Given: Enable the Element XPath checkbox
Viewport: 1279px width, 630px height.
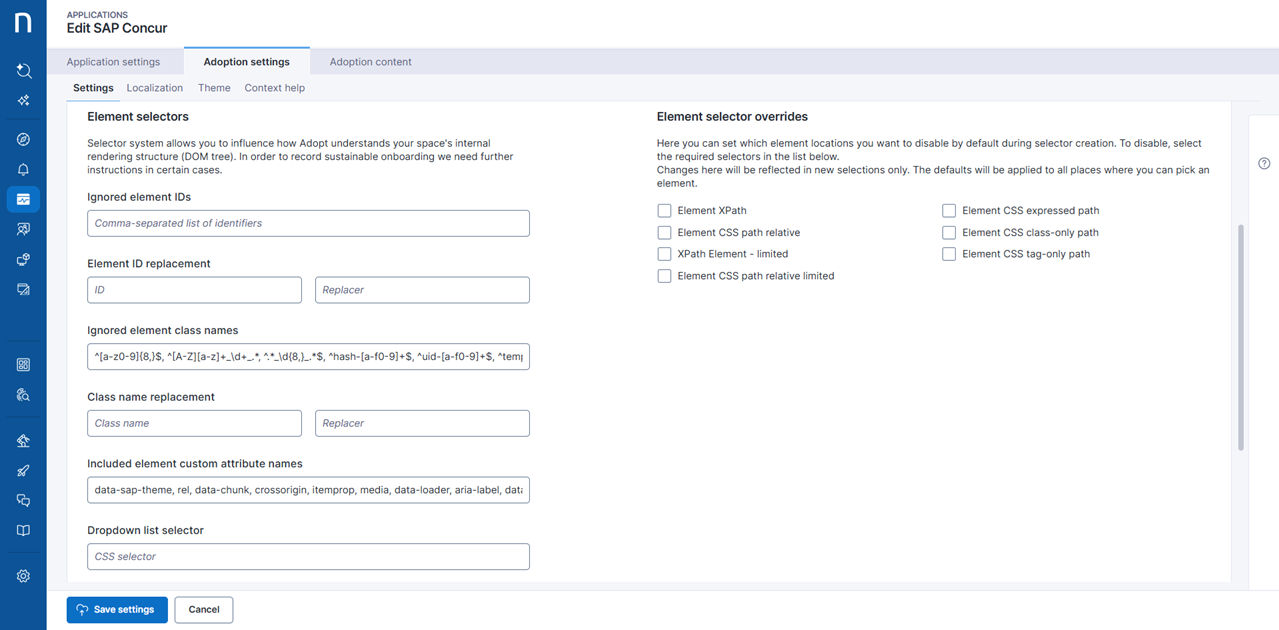Looking at the screenshot, I should (664, 211).
